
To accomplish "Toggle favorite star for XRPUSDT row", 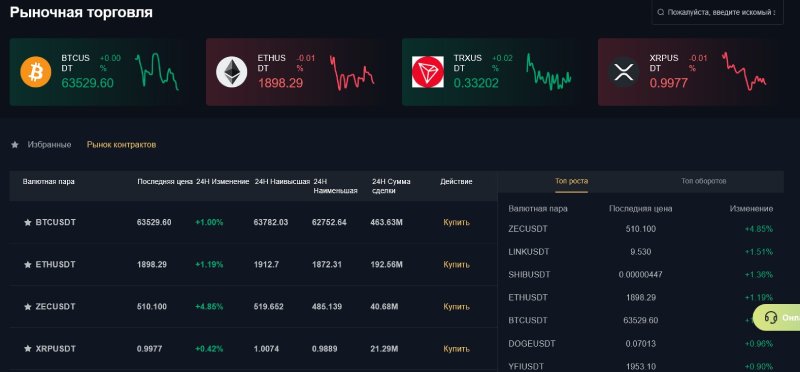I will [x=28, y=349].
